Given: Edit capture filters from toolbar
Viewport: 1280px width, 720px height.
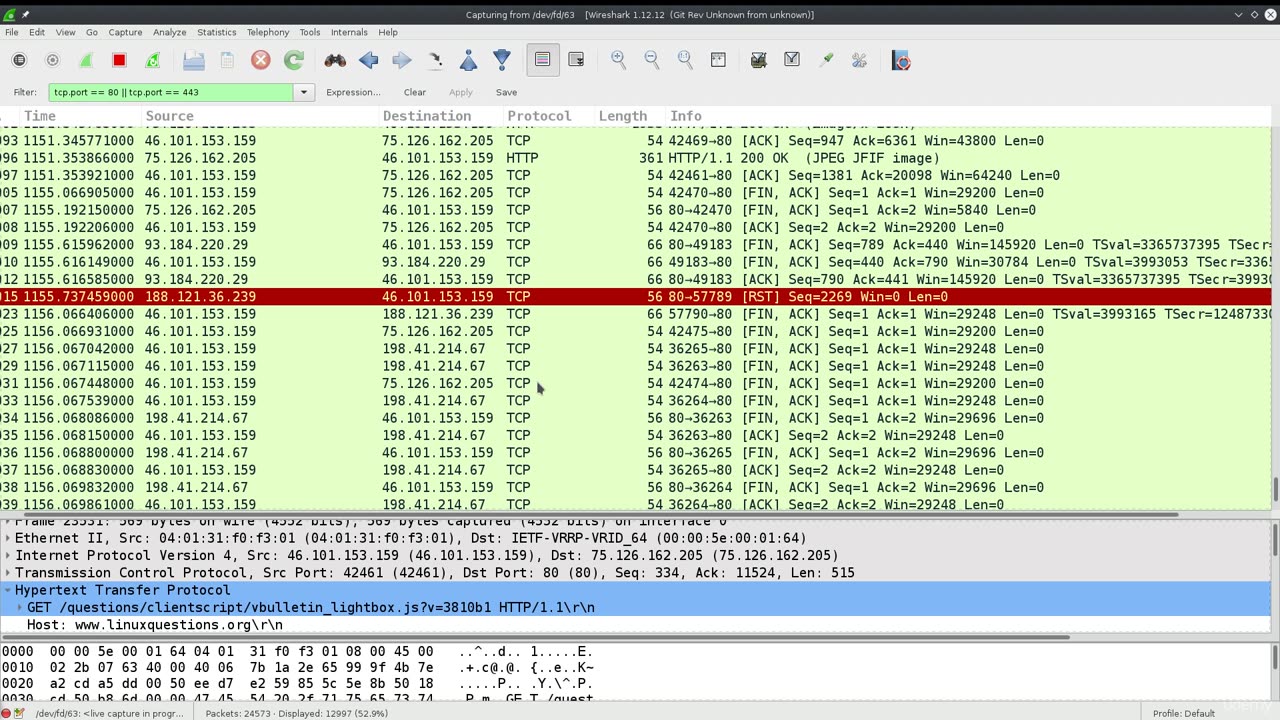Looking at the screenshot, I should (x=759, y=60).
